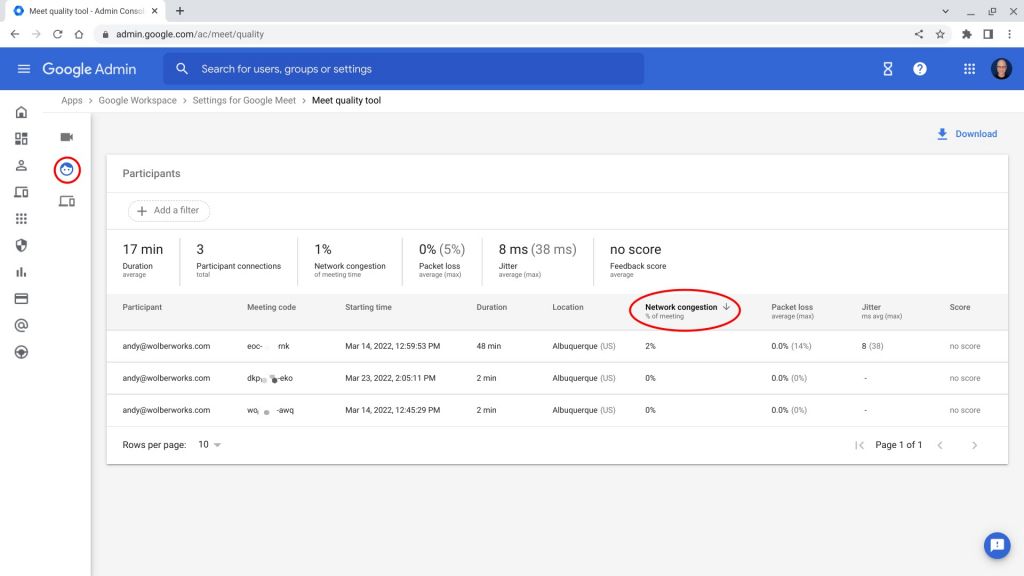
Task: Open pending tasks via the hourglass icon
Action: 886,69
